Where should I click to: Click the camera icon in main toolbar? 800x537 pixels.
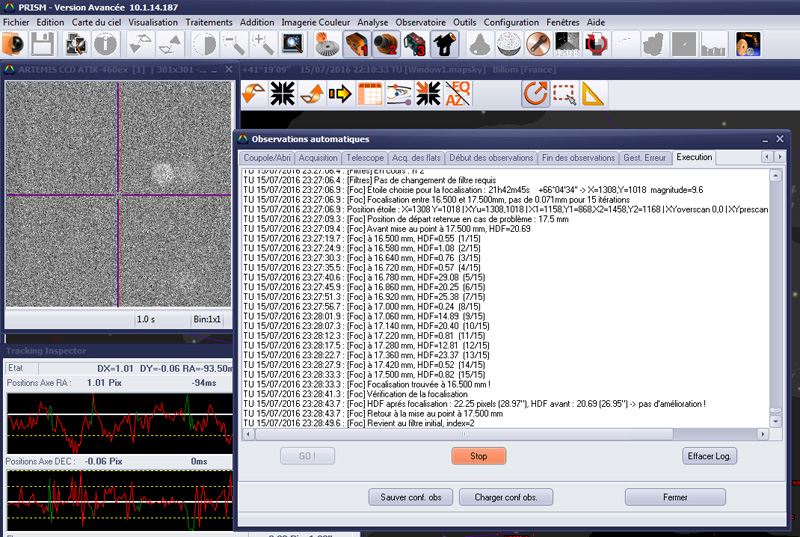click(x=14, y=44)
